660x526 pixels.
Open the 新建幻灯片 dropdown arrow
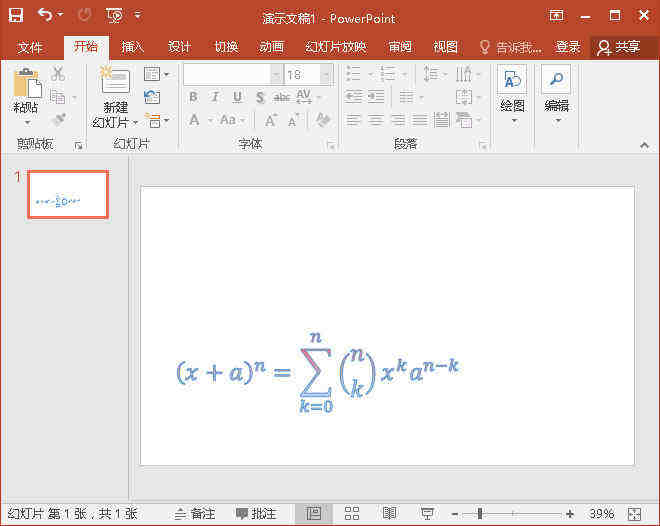(x=136, y=123)
